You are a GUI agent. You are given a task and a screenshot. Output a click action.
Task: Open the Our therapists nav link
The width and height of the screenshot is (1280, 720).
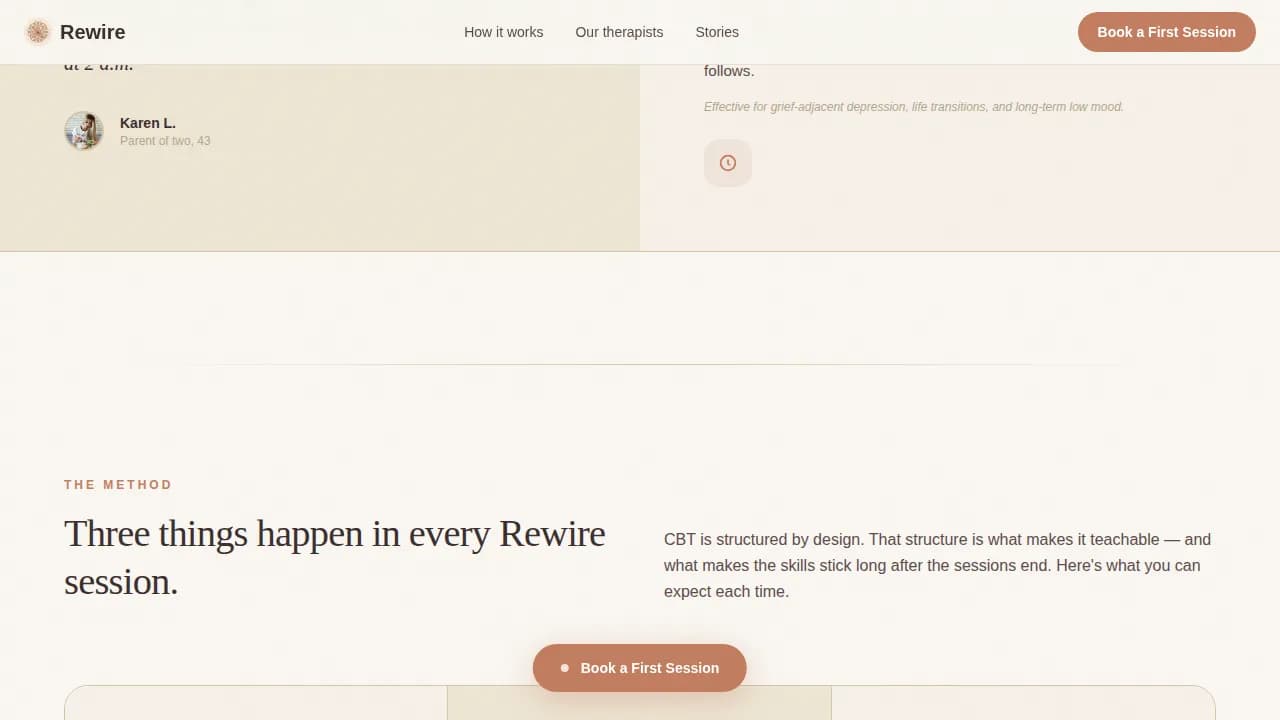pyautogui.click(x=619, y=32)
